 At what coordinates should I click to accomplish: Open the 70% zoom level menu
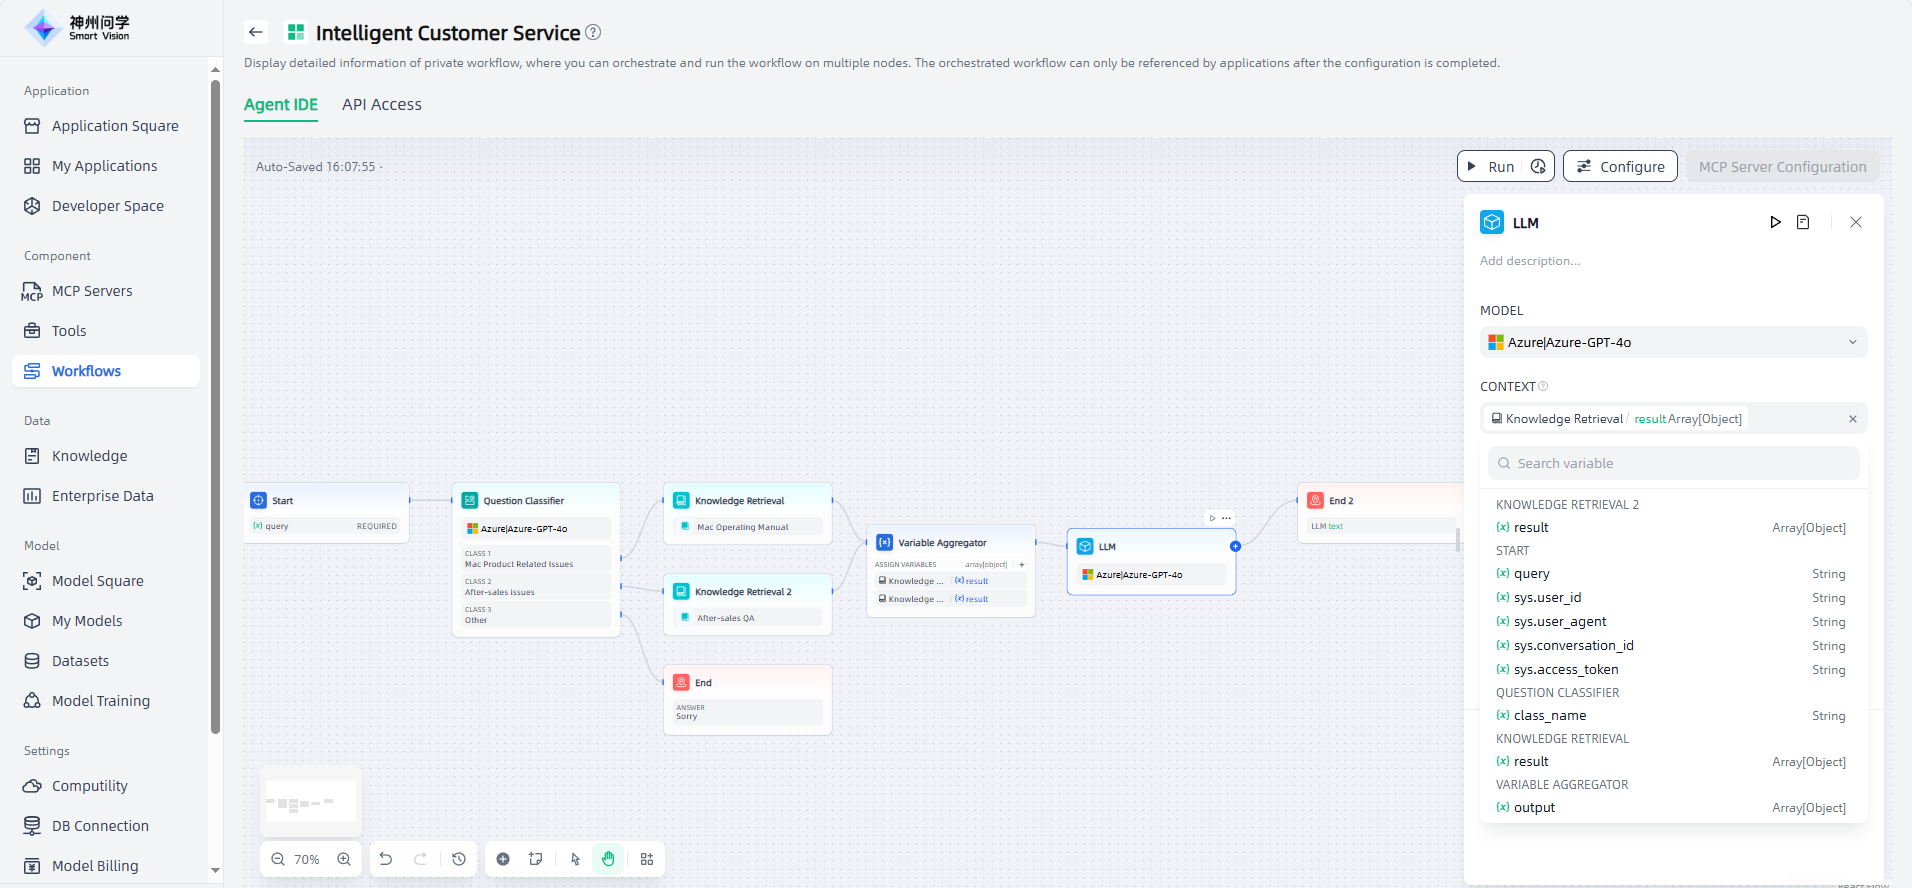(307, 859)
